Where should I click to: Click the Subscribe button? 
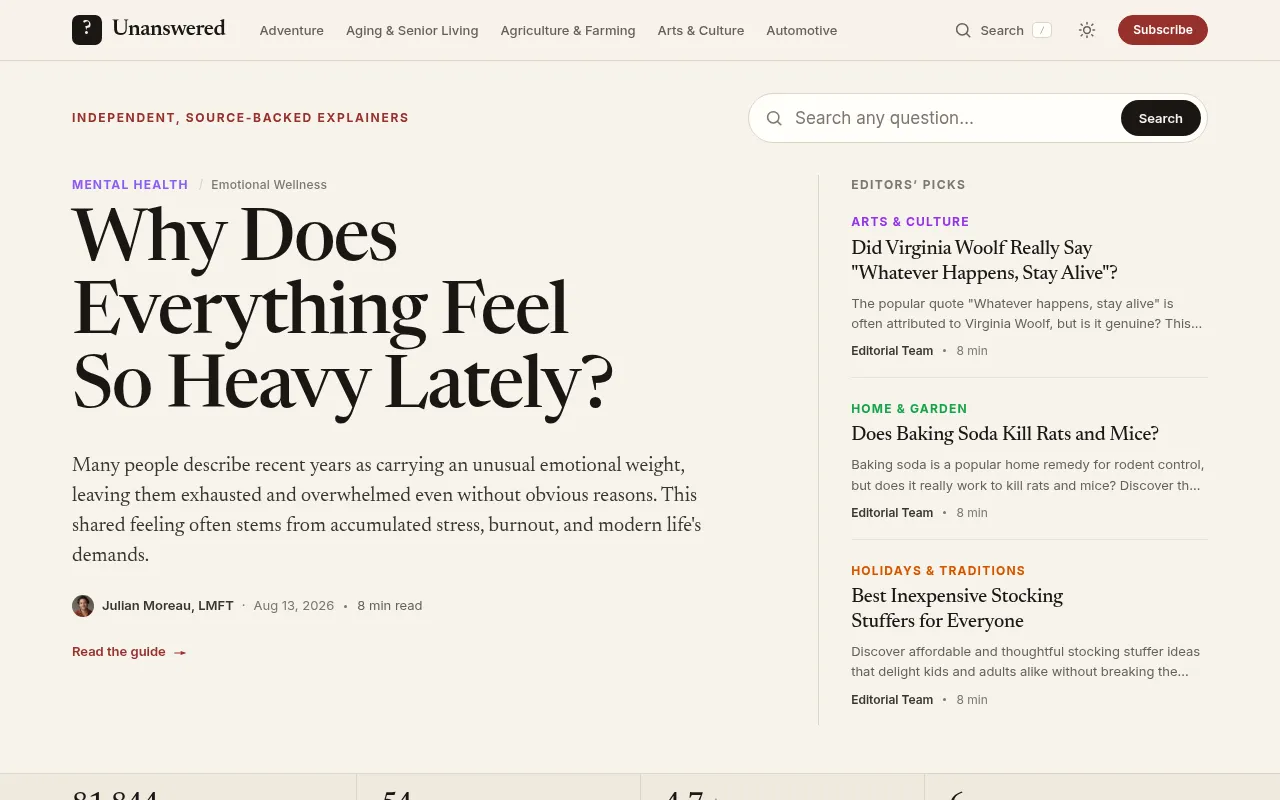1163,30
